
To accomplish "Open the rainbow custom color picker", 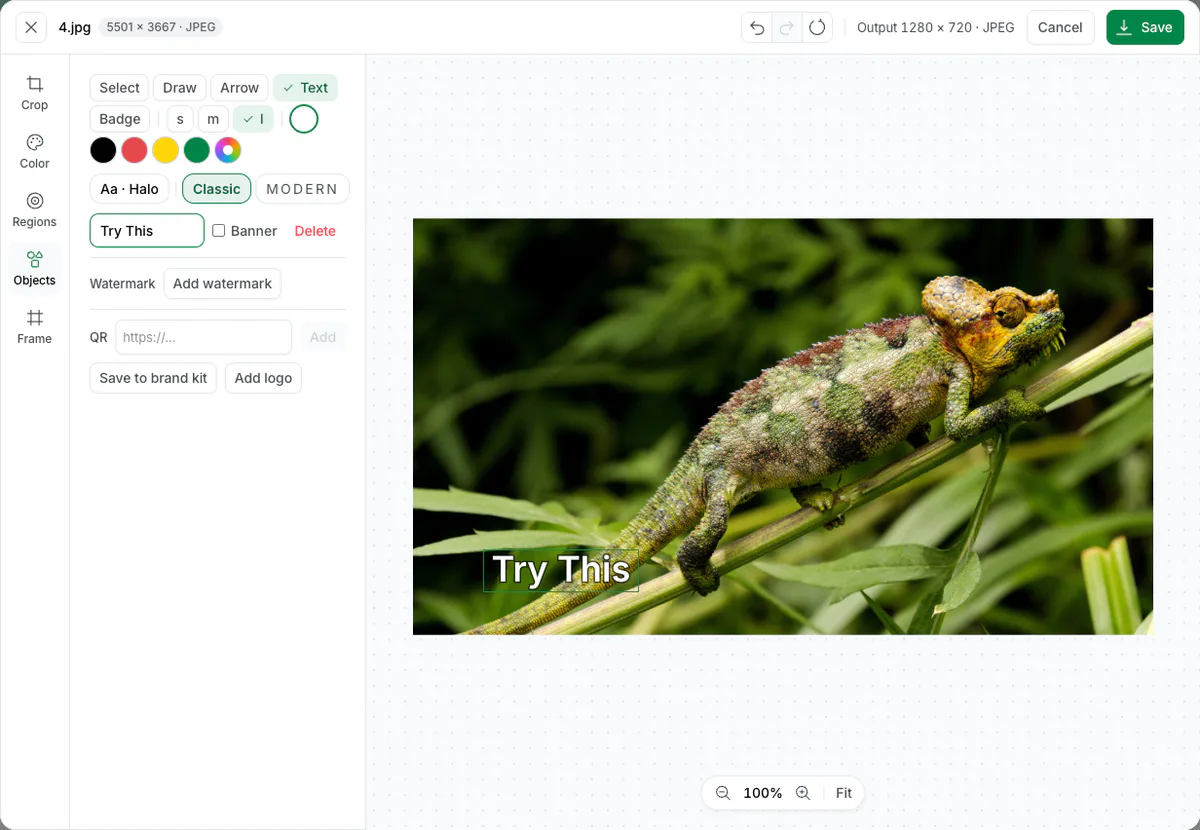I will click(x=228, y=151).
